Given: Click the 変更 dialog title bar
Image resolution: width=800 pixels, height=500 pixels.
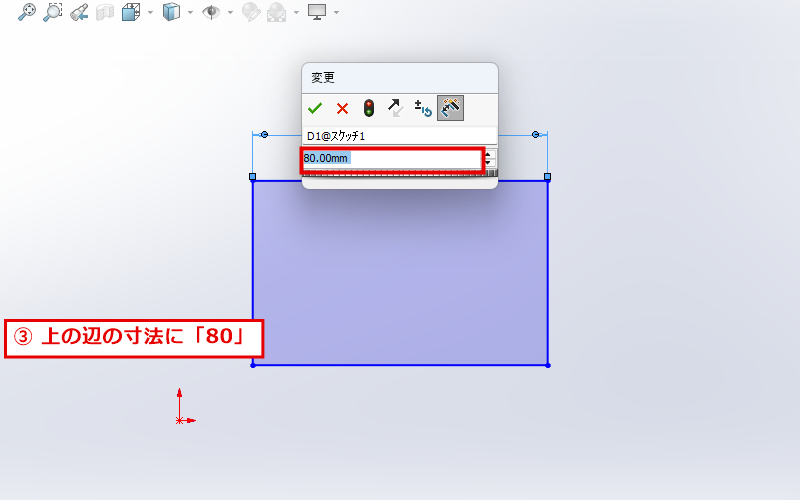Looking at the screenshot, I should pos(399,78).
